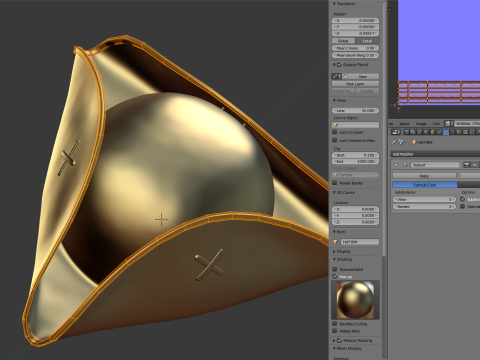Select the highlighted Modifiers wrench tab
Image resolution: width=480 pixels, height=360 pixels.
[x=446, y=132]
